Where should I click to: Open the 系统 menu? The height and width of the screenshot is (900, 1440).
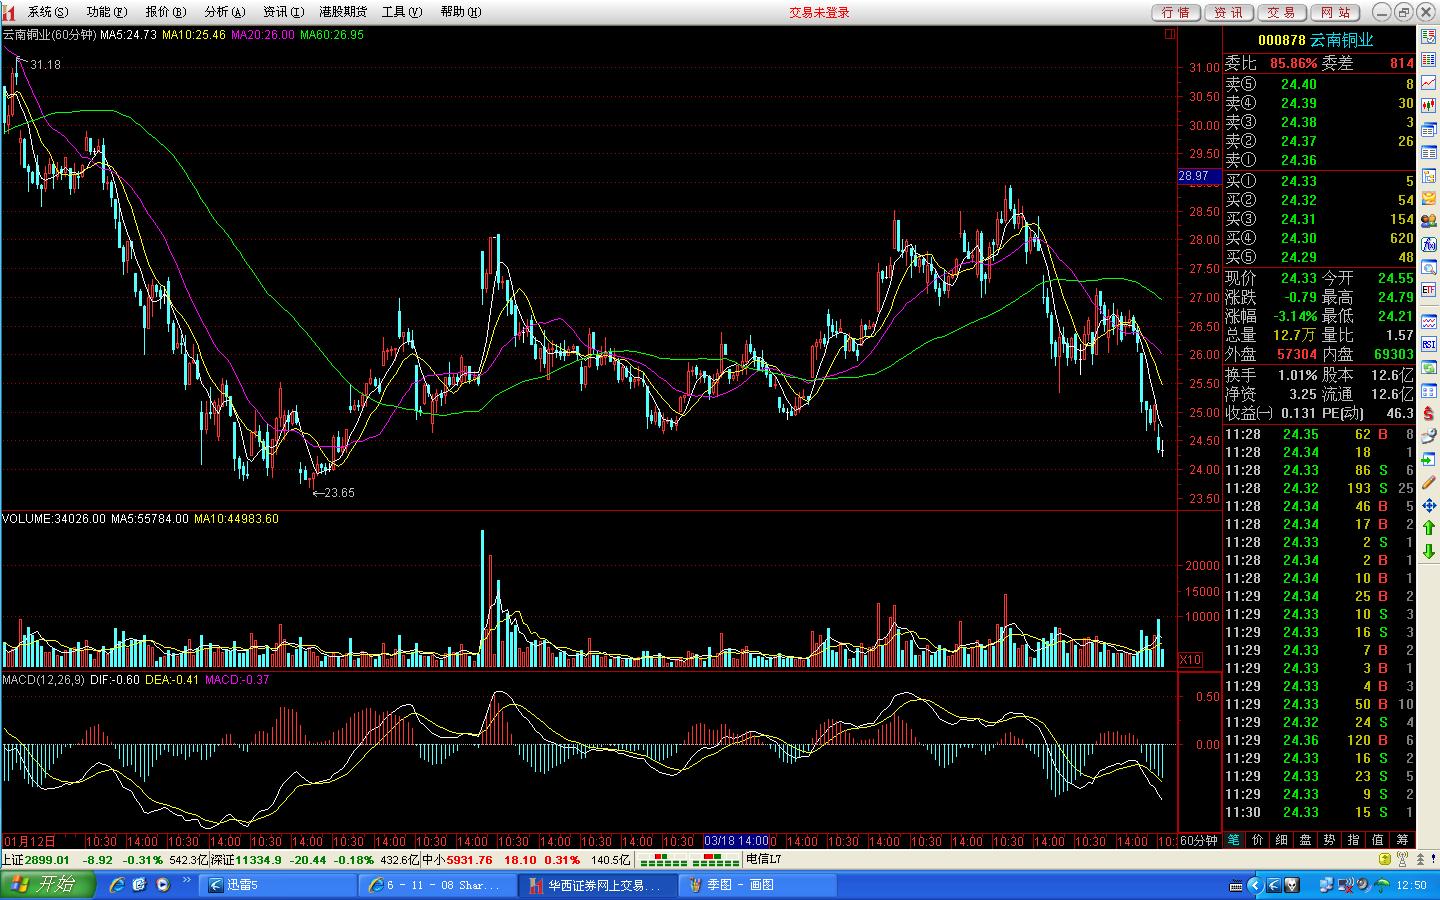tap(47, 12)
